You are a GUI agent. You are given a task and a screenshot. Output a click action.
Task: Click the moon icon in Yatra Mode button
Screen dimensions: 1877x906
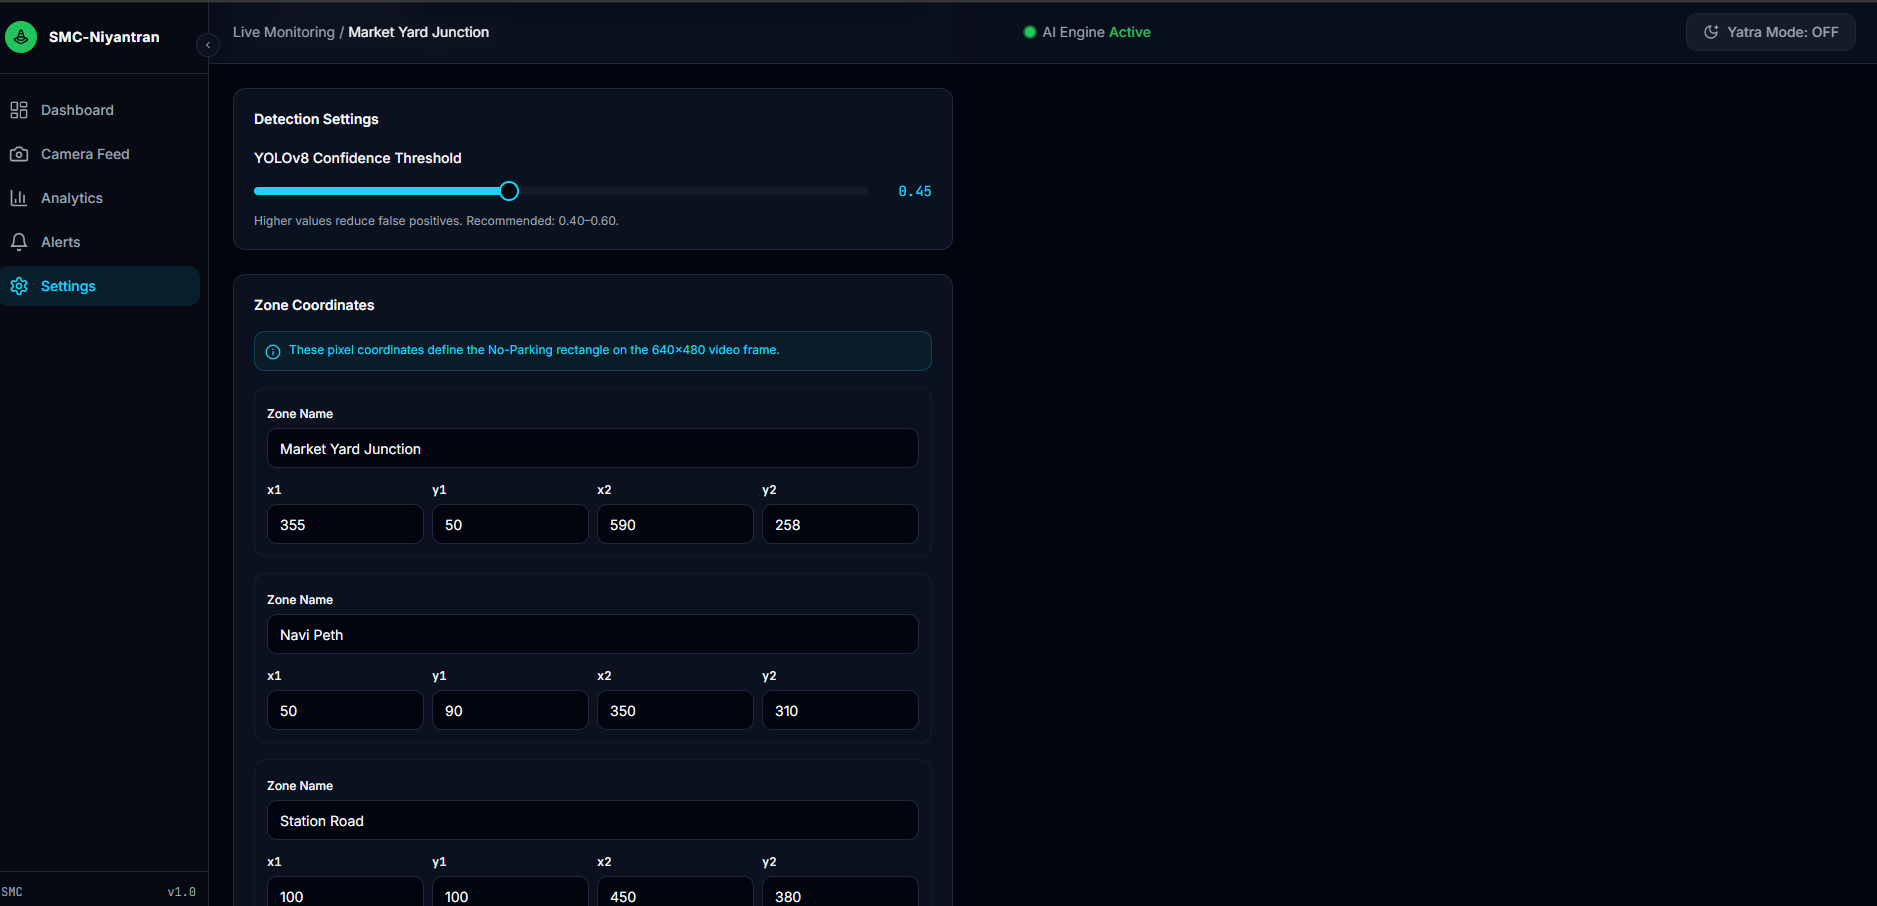point(1711,32)
